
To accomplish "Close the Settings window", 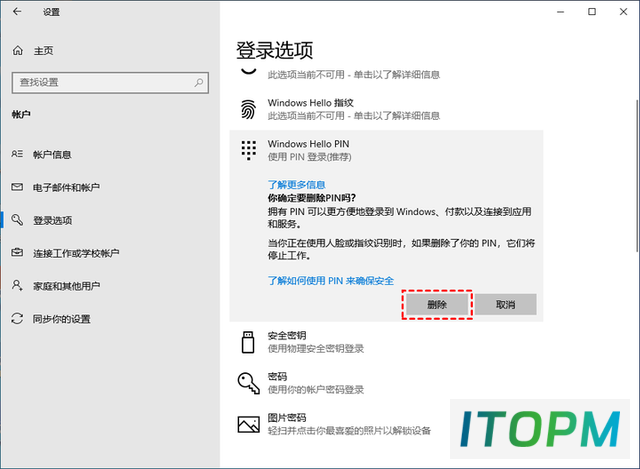I will (623, 12).
